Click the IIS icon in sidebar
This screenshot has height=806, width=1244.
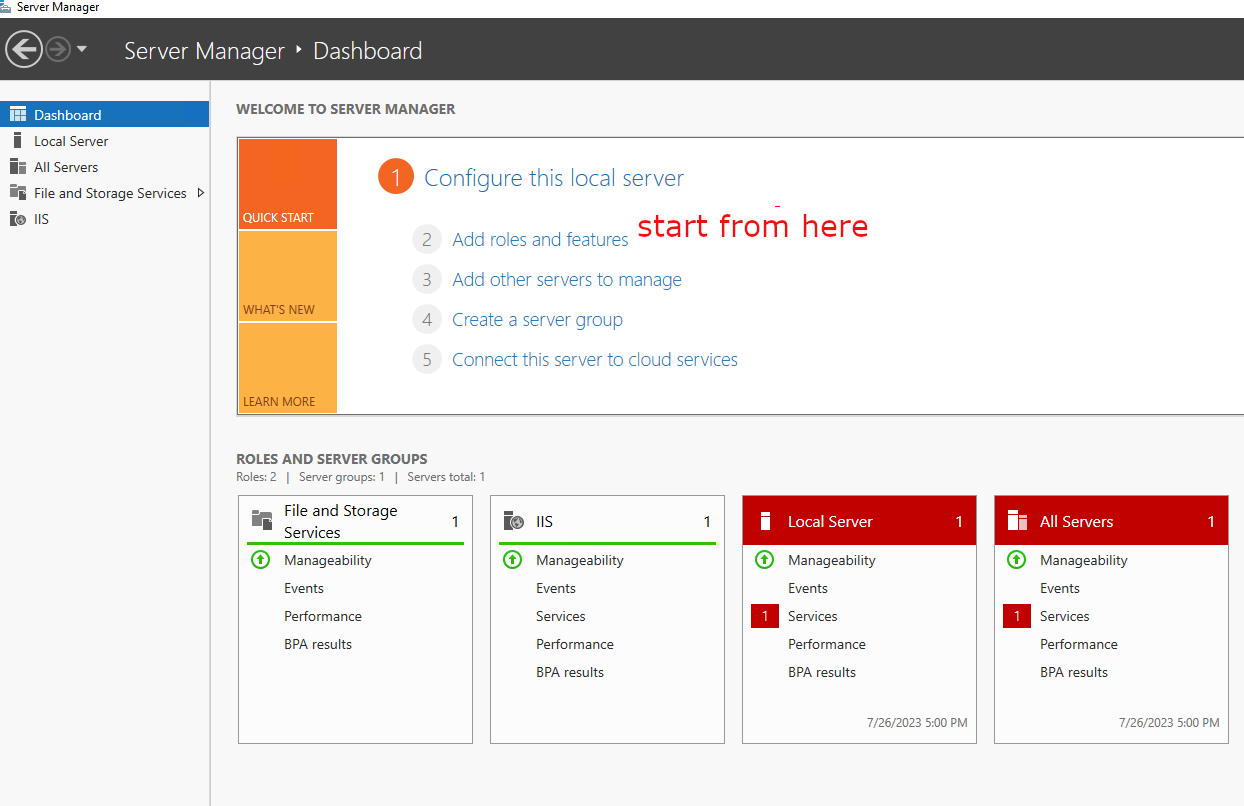[17, 219]
